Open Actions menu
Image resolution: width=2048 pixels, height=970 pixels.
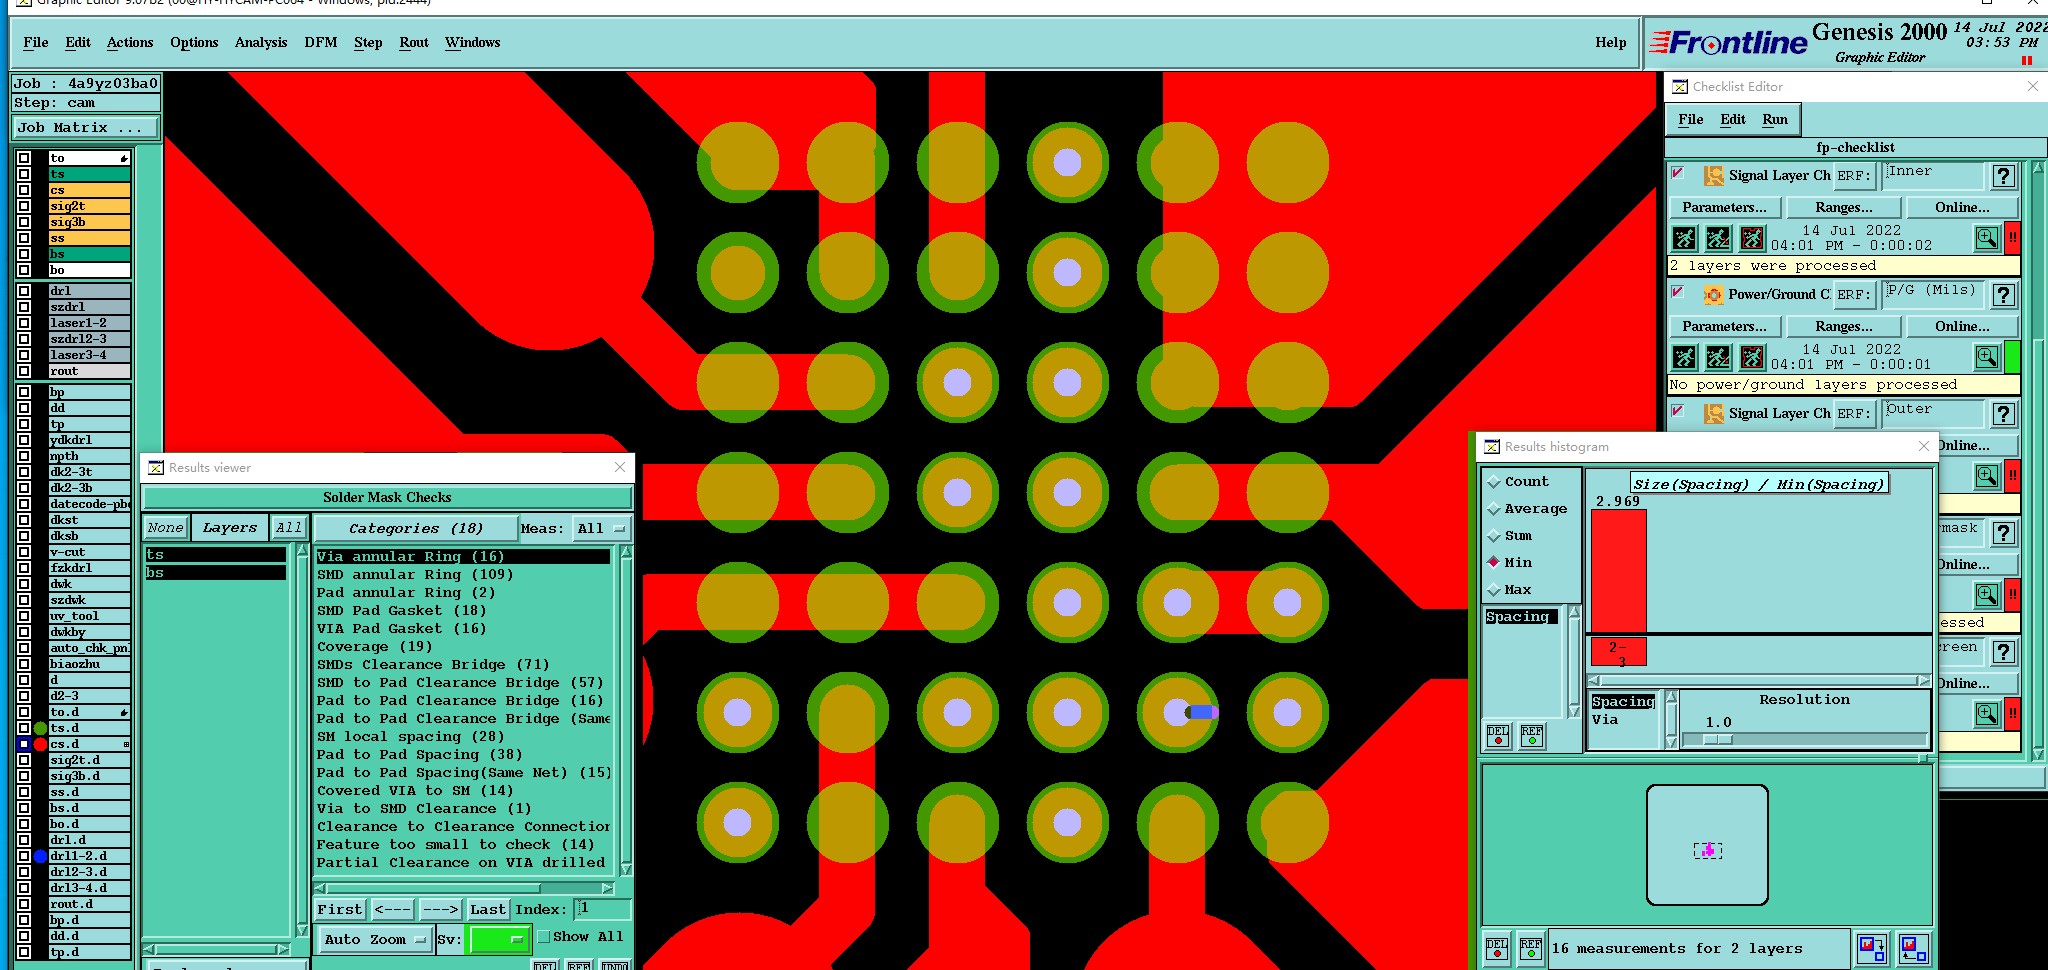point(130,42)
